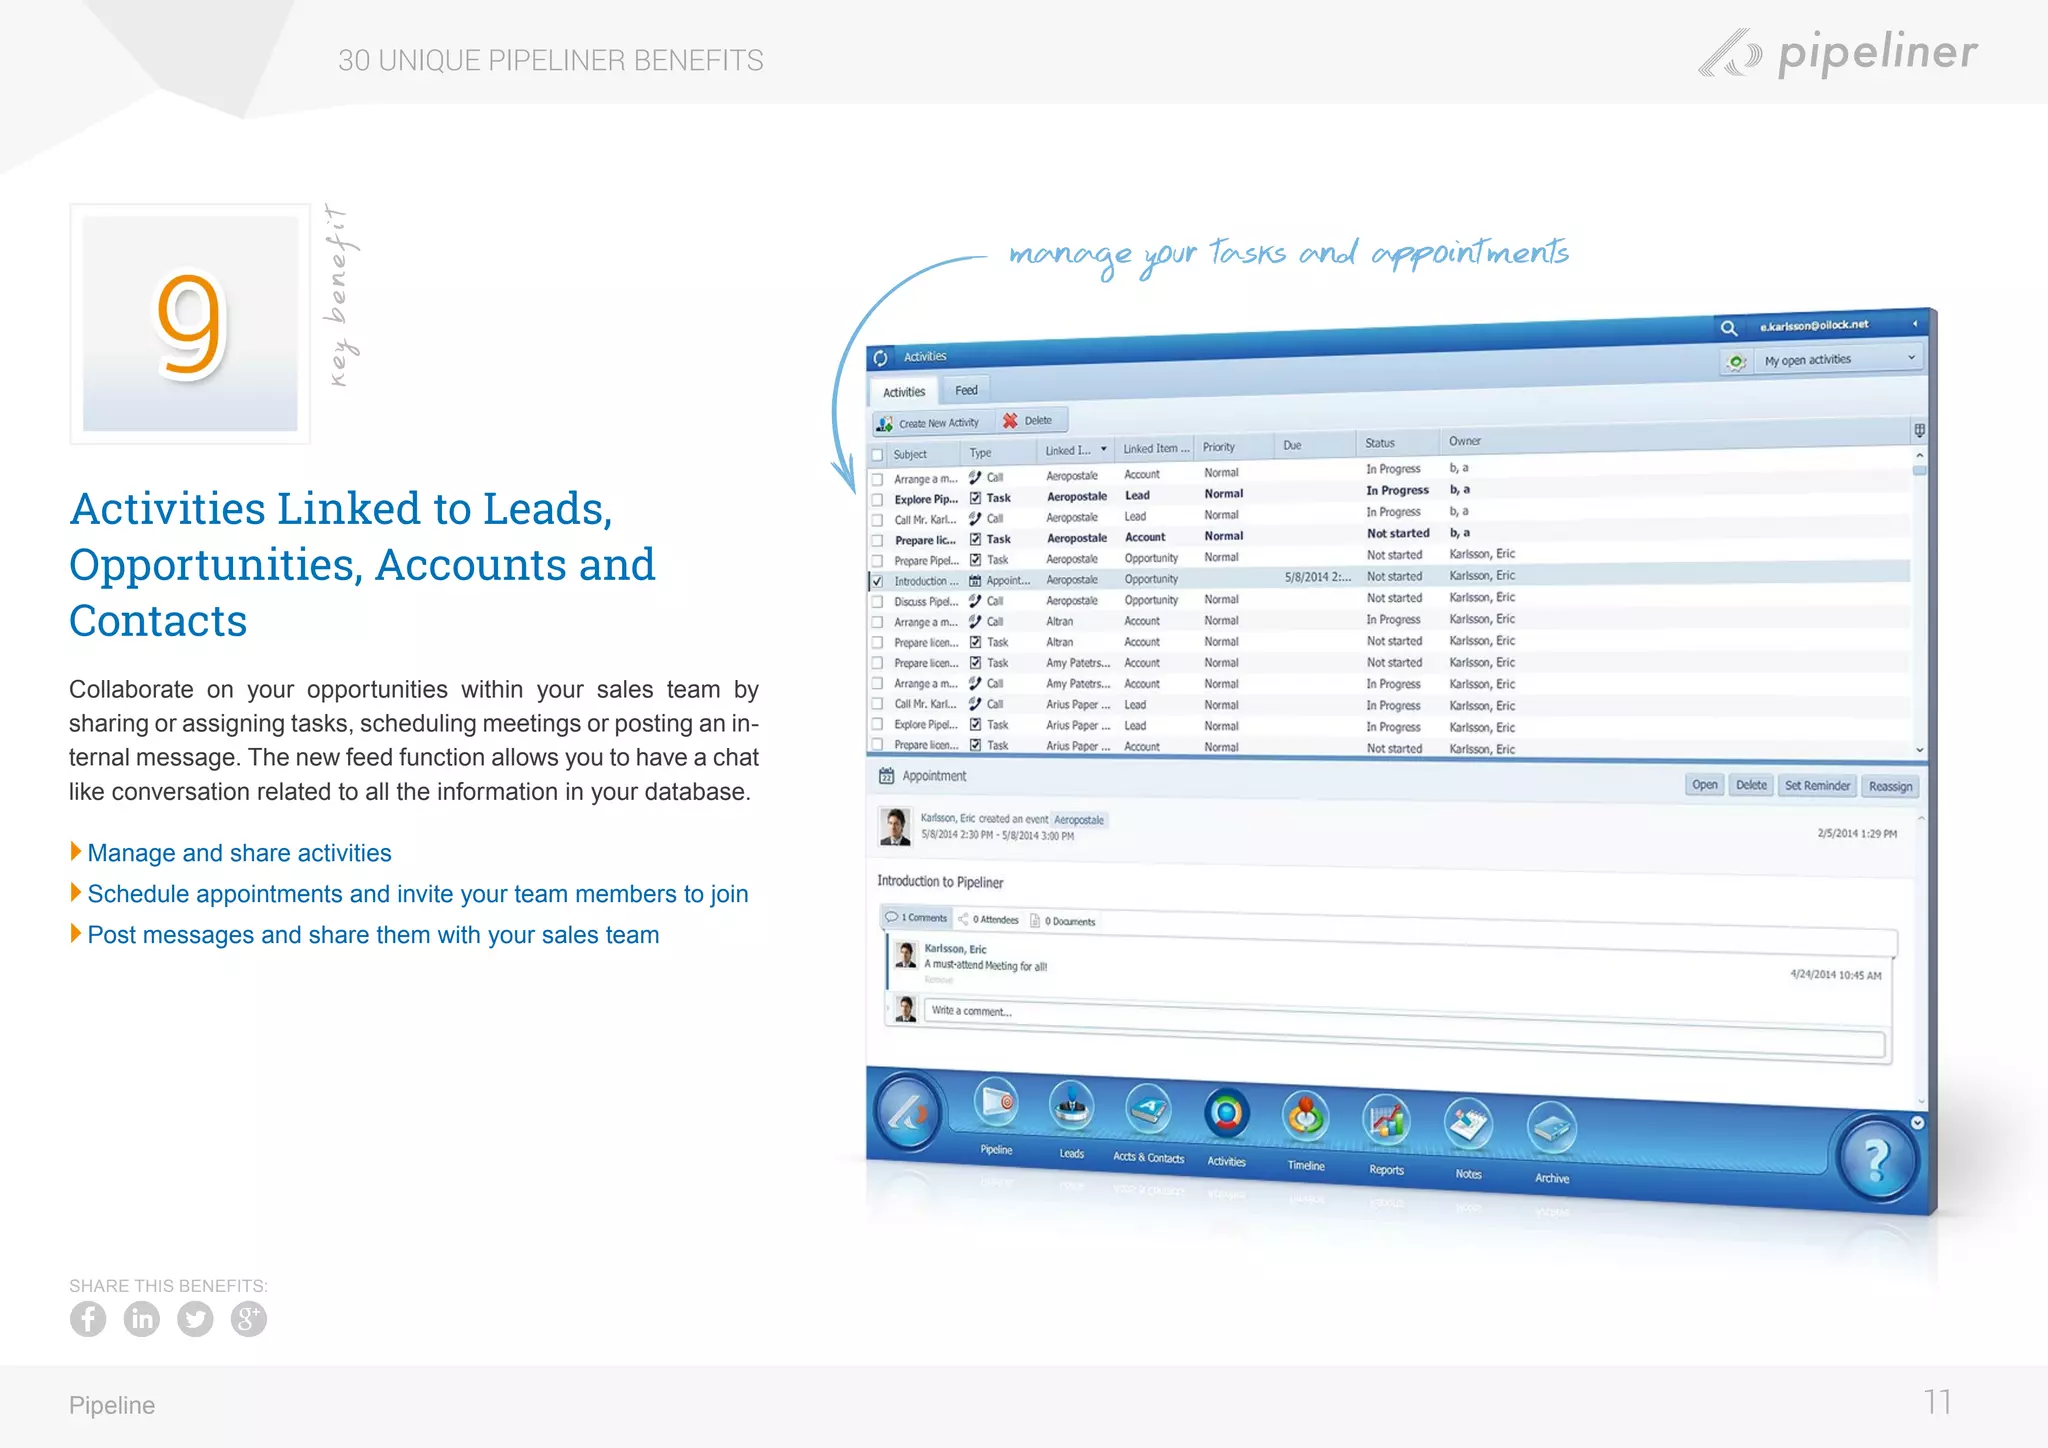Tick checkbox for Explore Pip... task row
Image resolution: width=2048 pixels, height=1448 pixels.
click(878, 500)
